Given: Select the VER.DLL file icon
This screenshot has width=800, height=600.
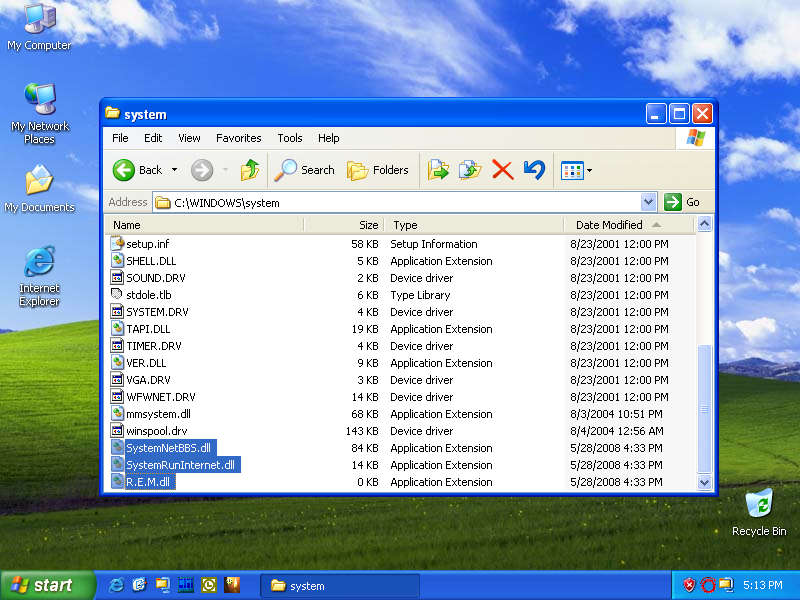Looking at the screenshot, I should point(117,362).
